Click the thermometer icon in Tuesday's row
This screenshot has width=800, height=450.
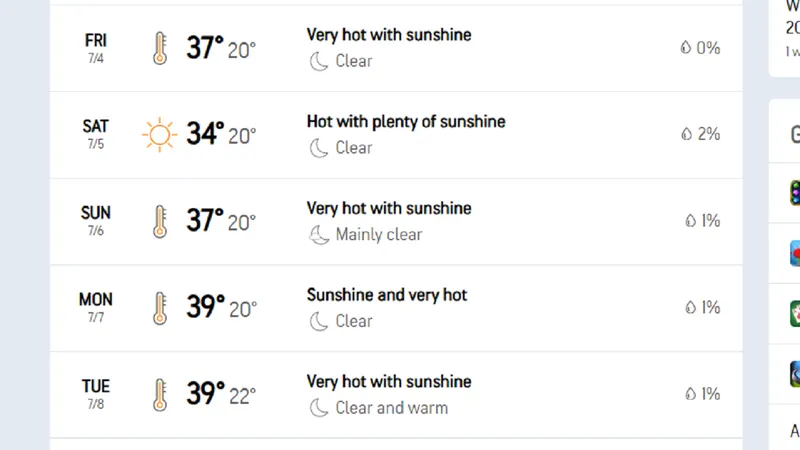point(160,395)
